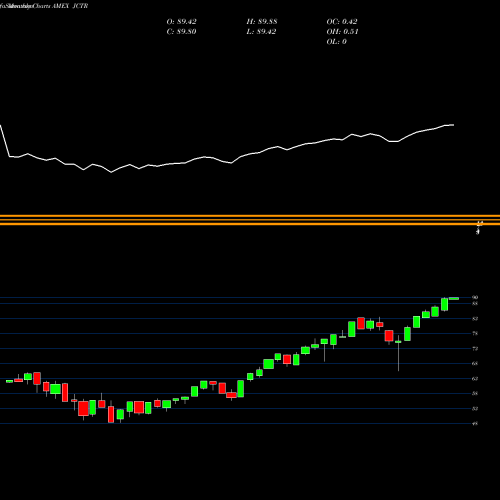The image size is (500, 500).
Task: Select the high price H: 89.88 readout
Action: pos(262,22)
